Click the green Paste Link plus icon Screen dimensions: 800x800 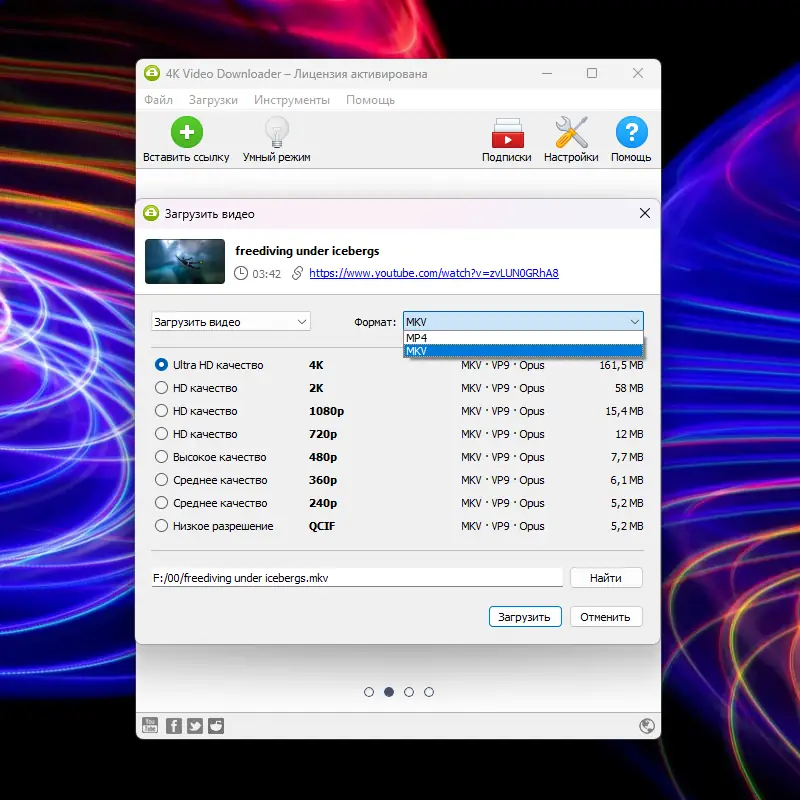(x=187, y=132)
